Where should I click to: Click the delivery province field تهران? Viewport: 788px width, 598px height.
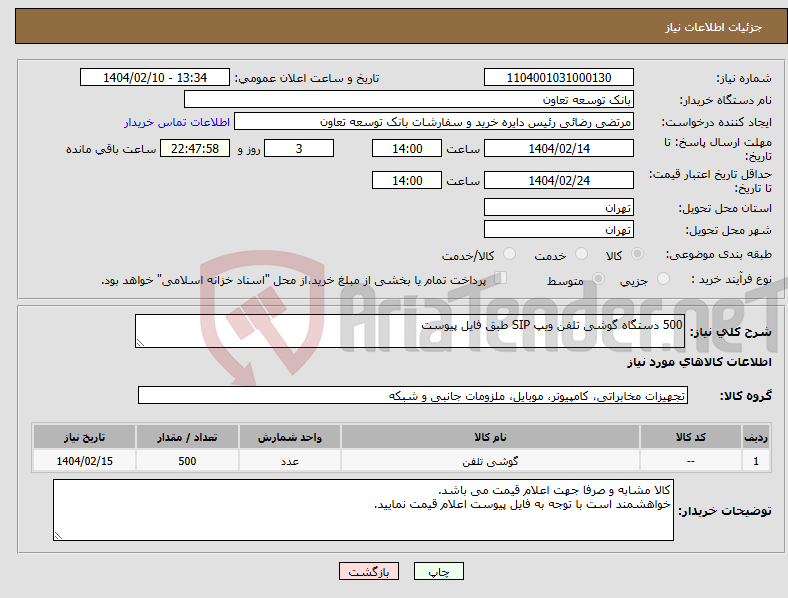[559, 207]
